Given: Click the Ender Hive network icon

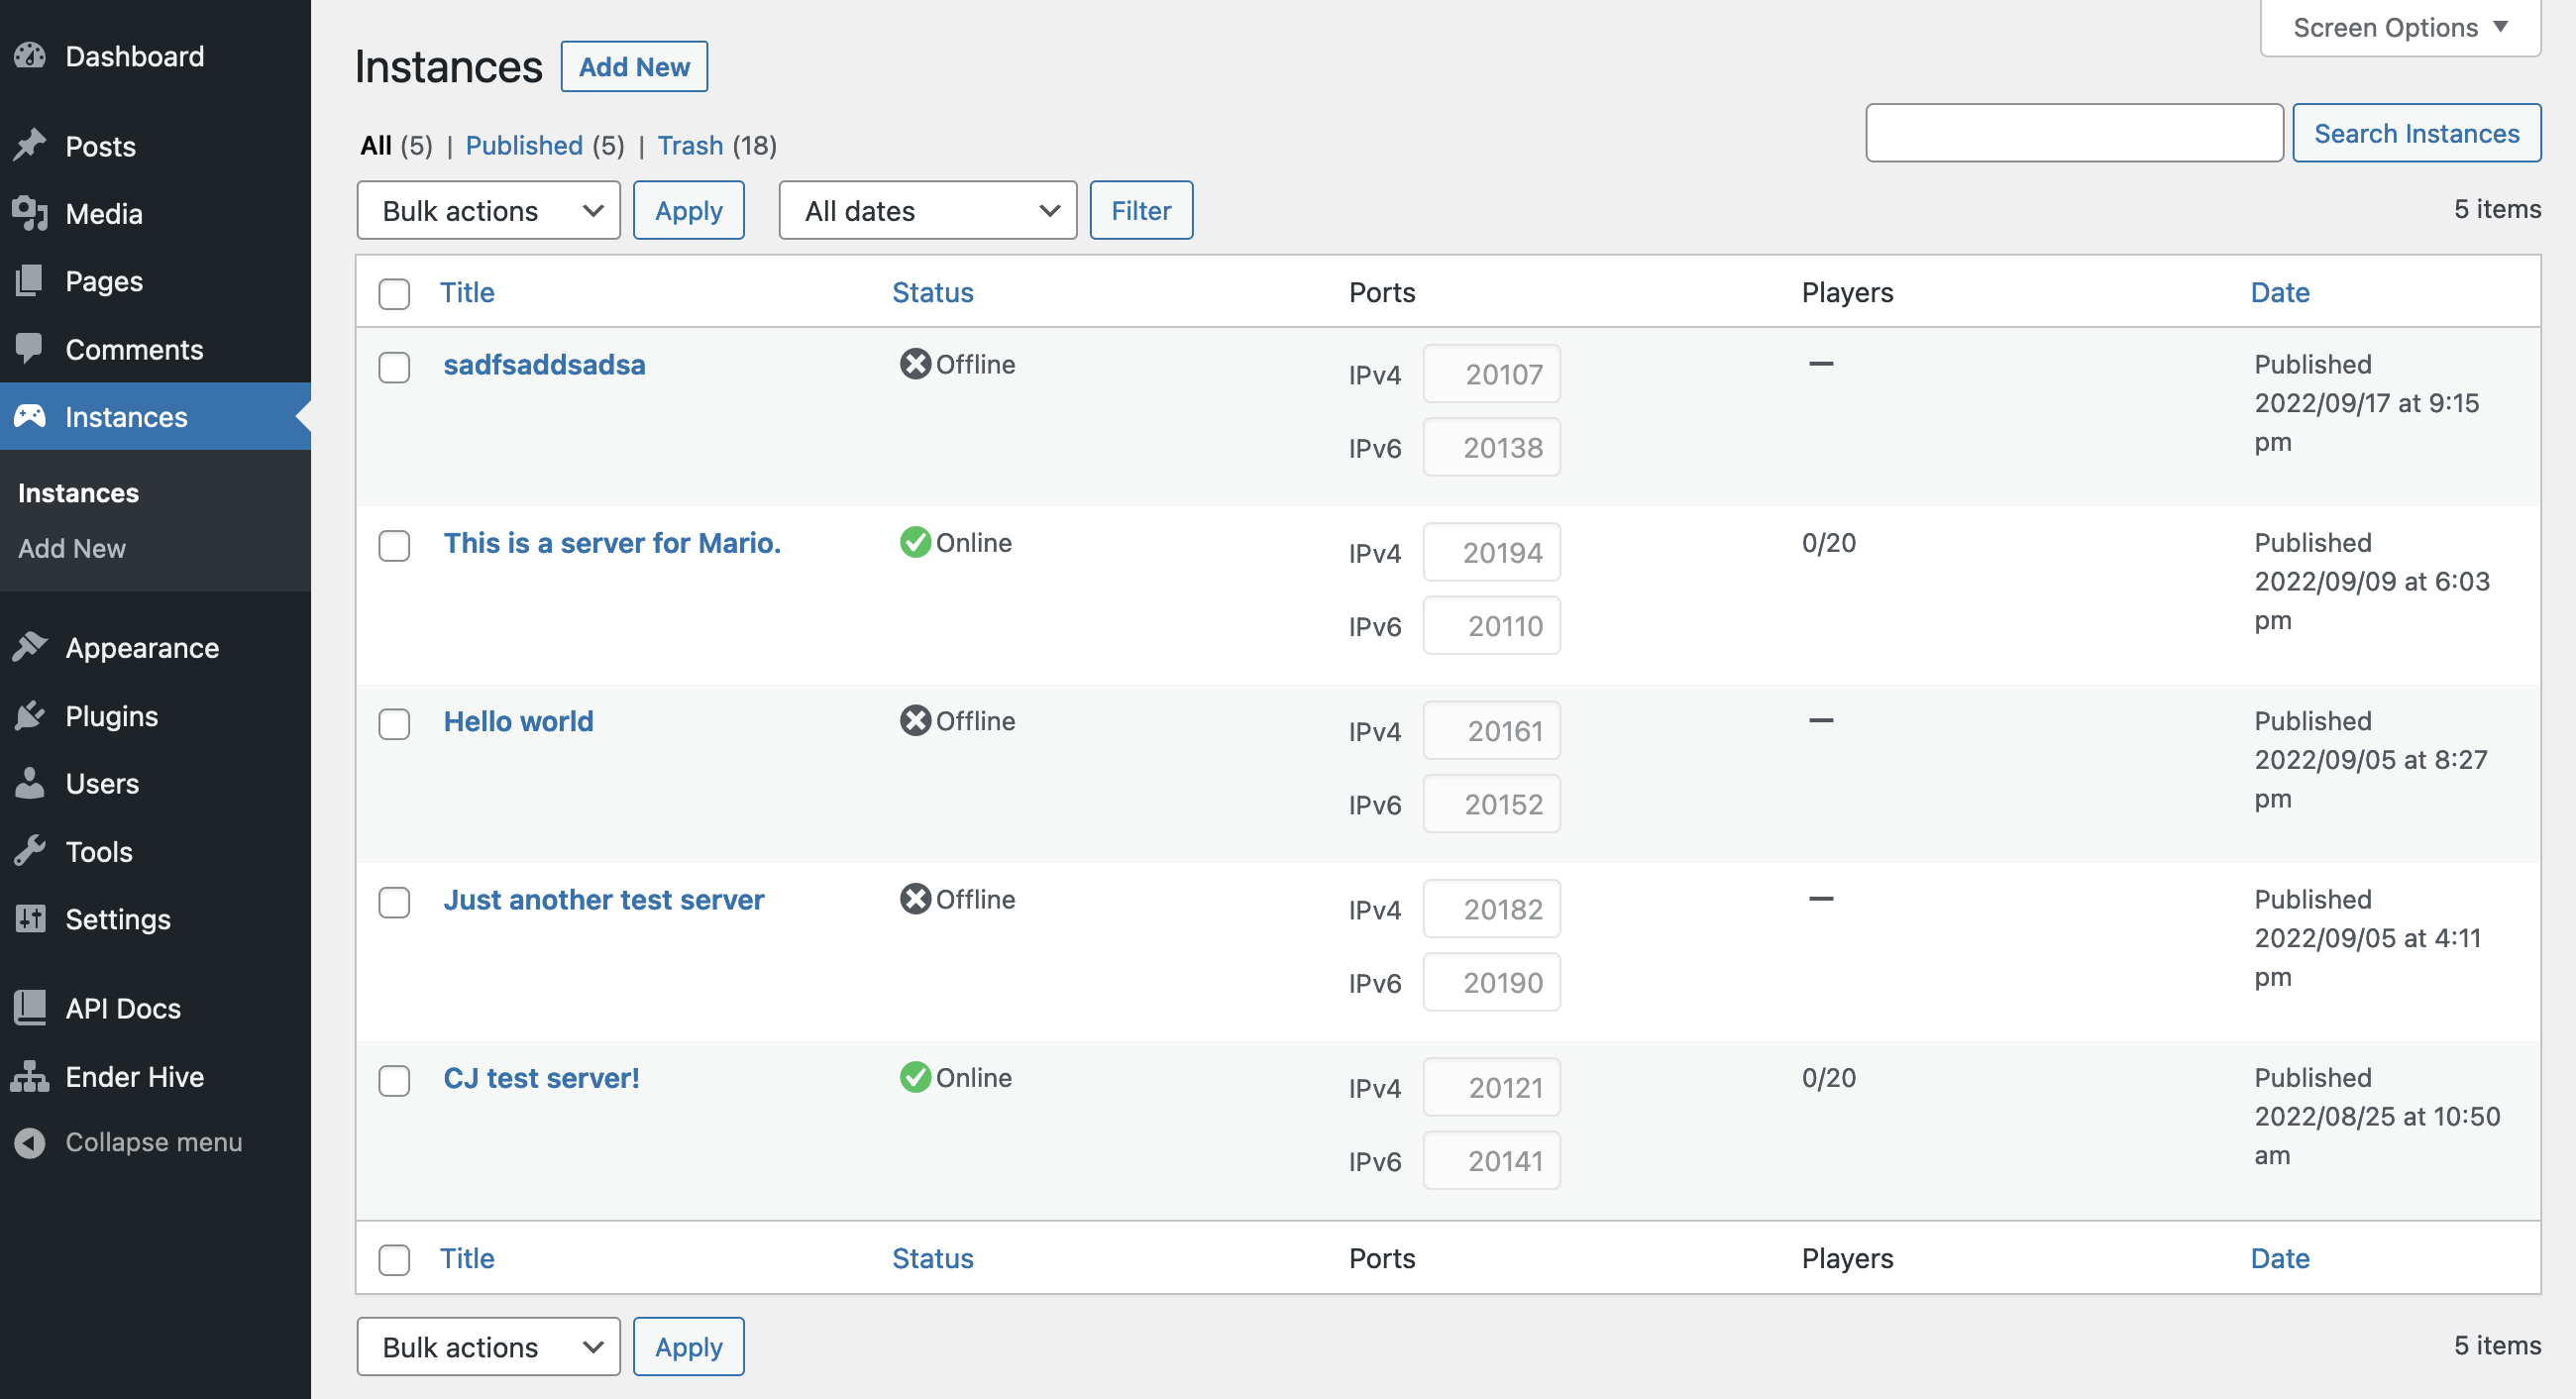Looking at the screenshot, I should pyautogui.click(x=30, y=1077).
